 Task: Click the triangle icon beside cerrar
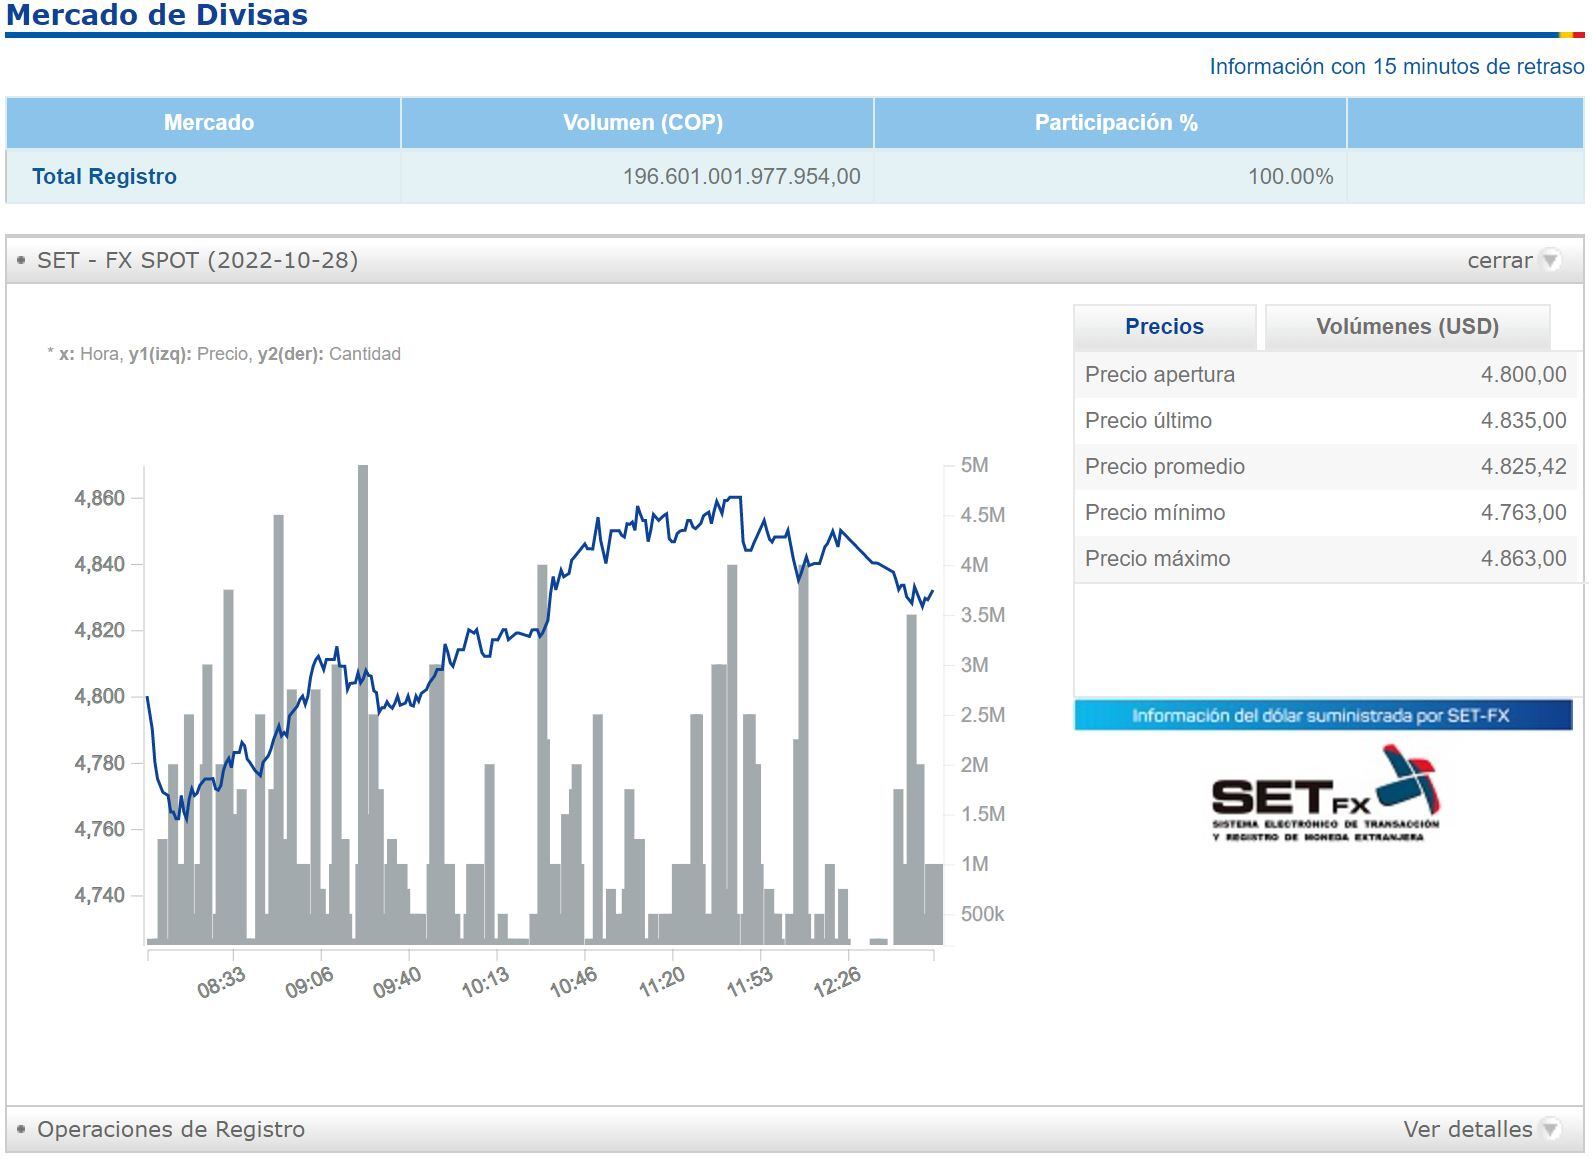coord(1550,260)
